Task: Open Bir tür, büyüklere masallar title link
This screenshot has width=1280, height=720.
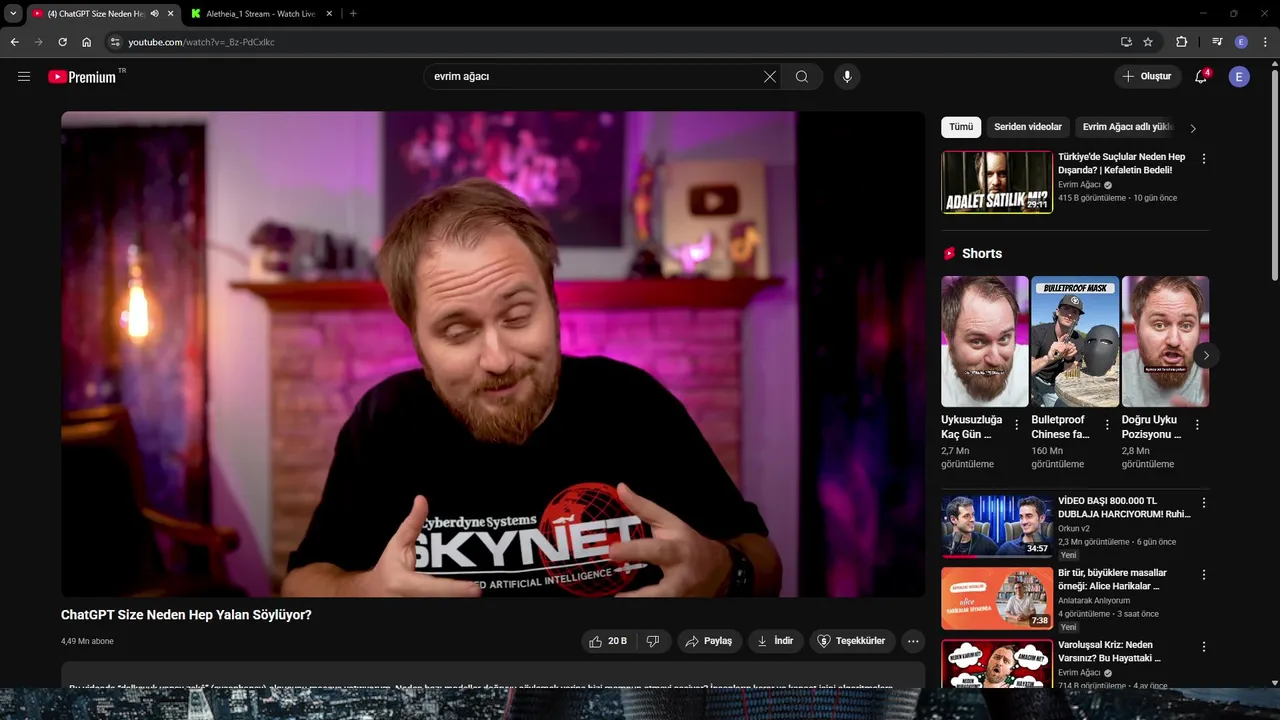Action: pyautogui.click(x=1112, y=579)
